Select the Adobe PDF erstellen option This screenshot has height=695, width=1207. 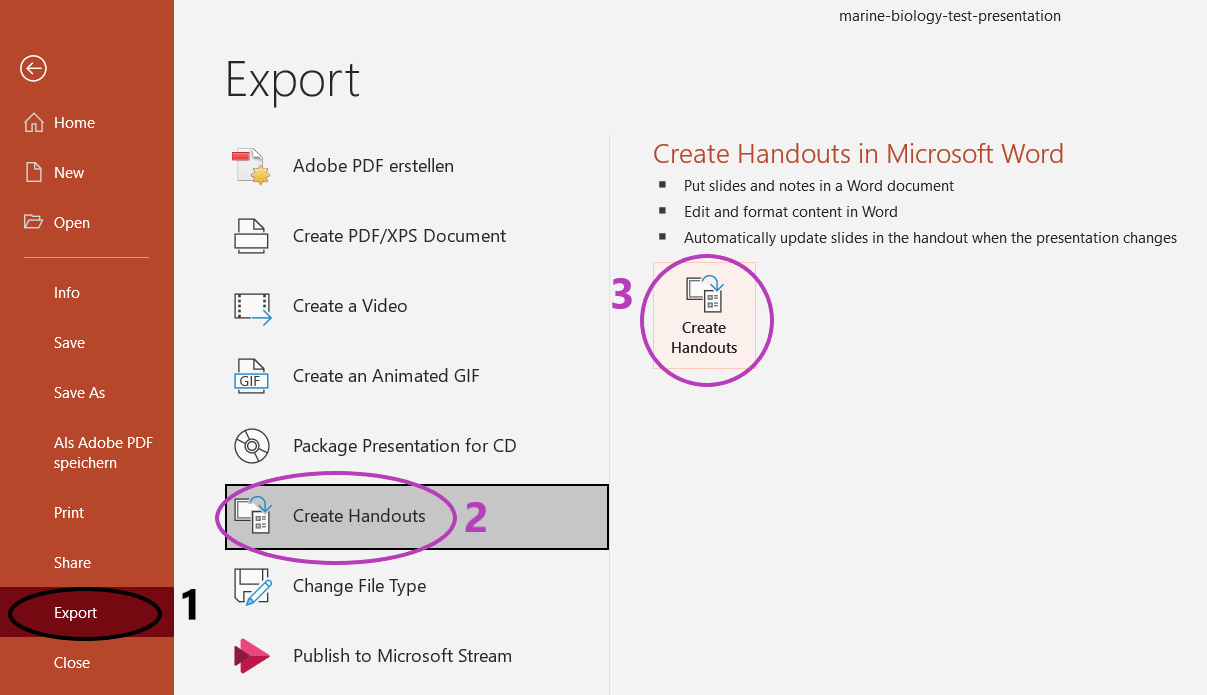point(417,166)
